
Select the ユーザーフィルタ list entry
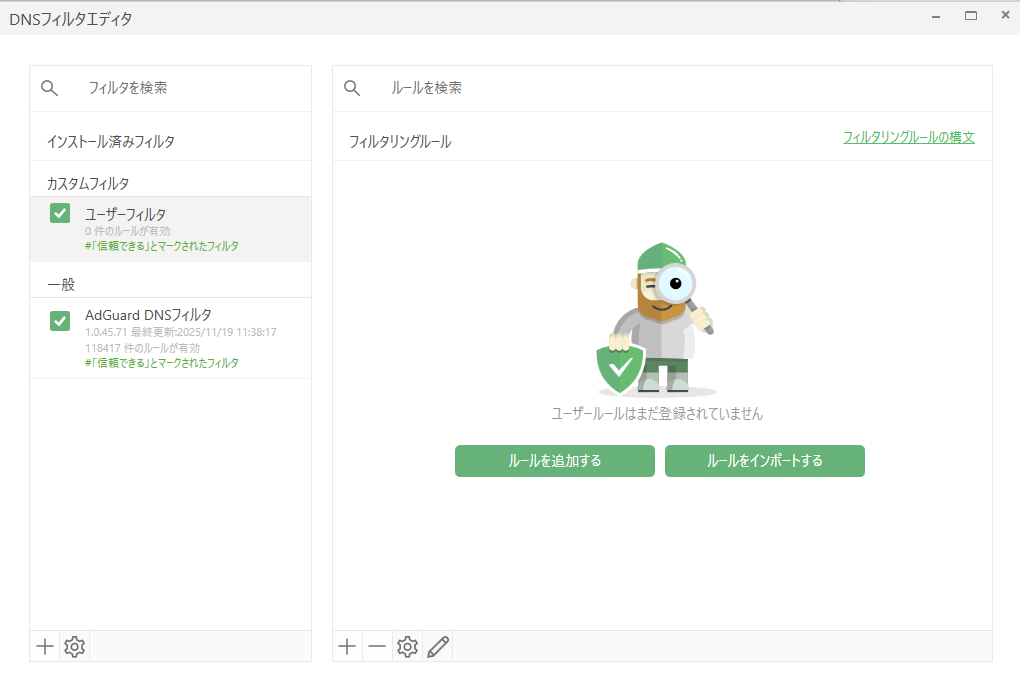tap(180, 229)
